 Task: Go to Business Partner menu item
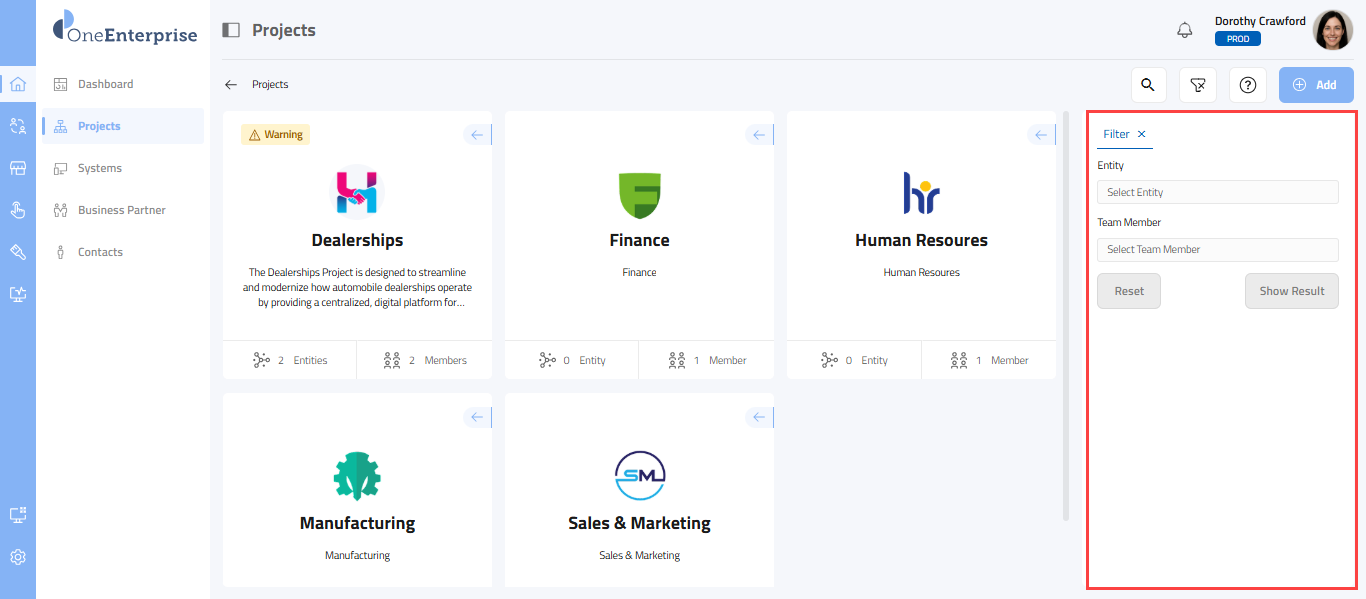click(x=121, y=210)
